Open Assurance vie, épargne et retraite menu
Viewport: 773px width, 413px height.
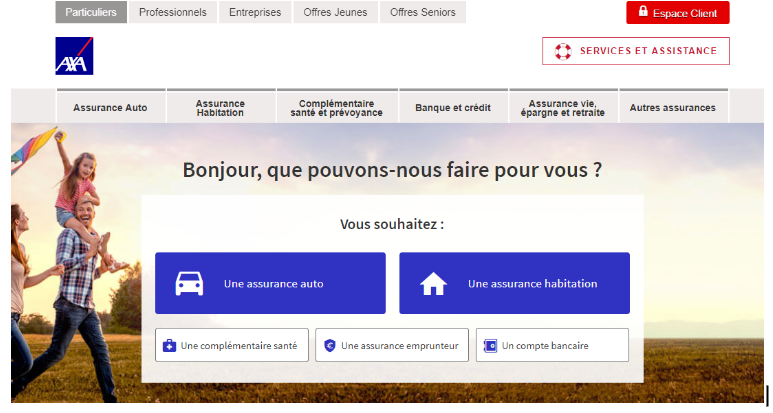click(x=563, y=106)
